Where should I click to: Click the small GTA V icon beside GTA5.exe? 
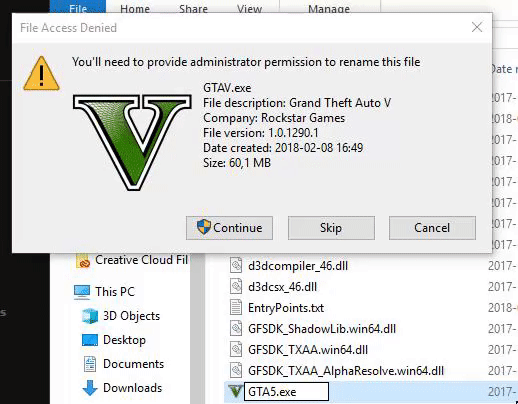pos(235,391)
